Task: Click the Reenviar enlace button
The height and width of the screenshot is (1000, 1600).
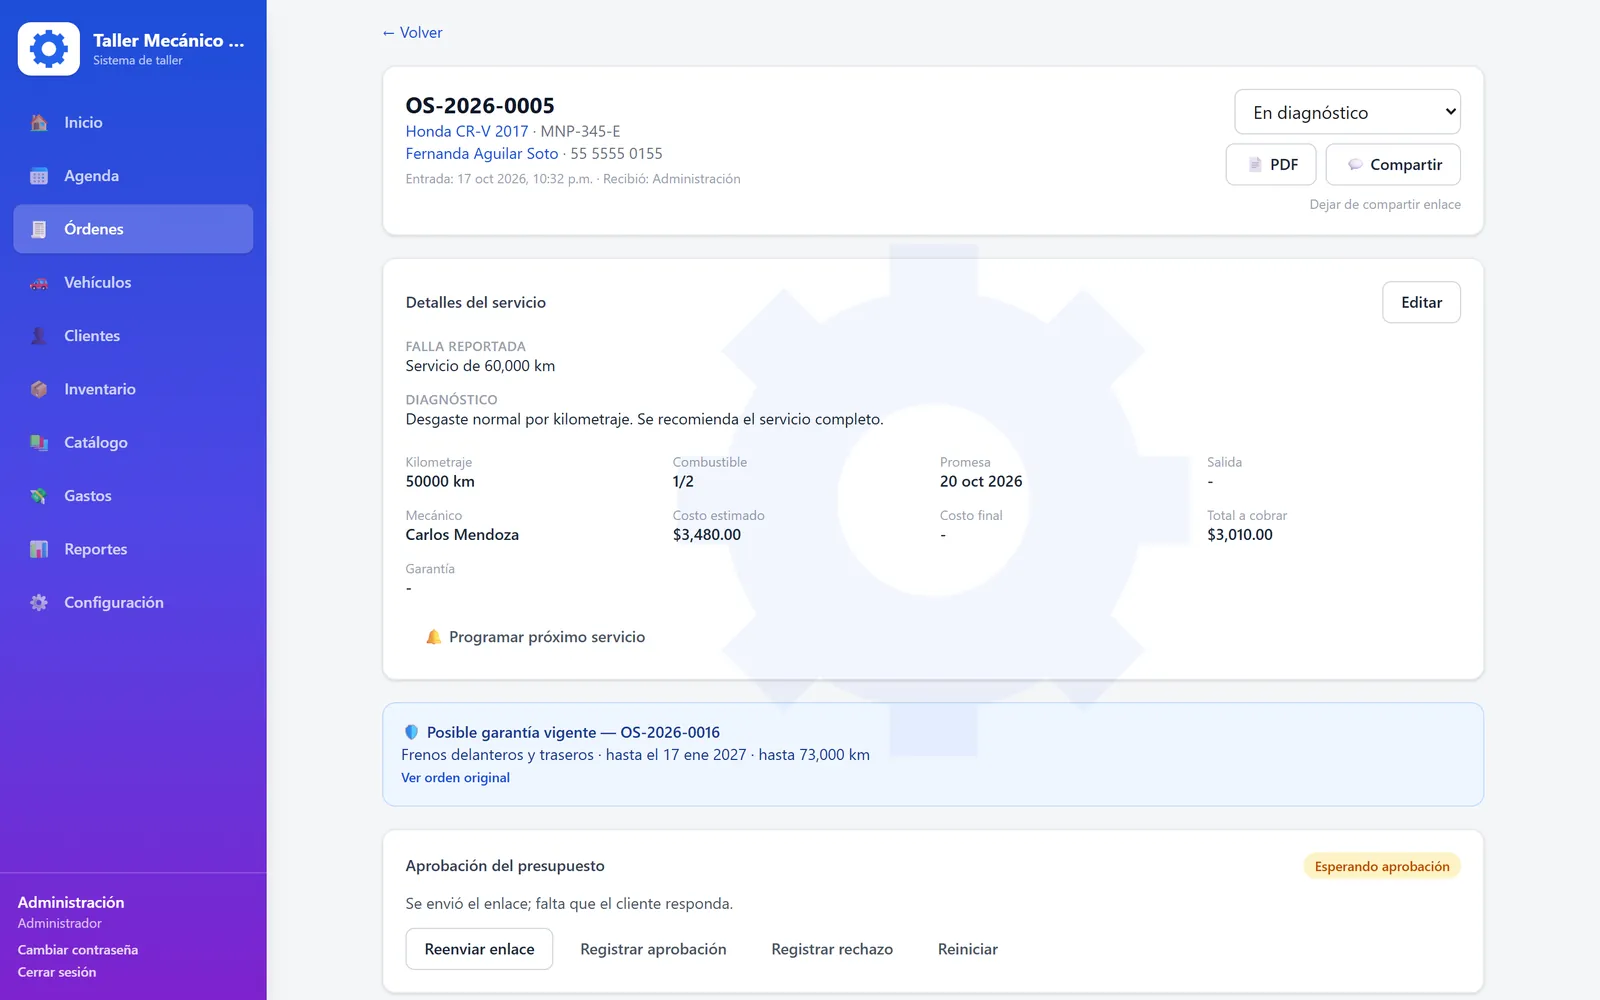Action: click(x=479, y=949)
